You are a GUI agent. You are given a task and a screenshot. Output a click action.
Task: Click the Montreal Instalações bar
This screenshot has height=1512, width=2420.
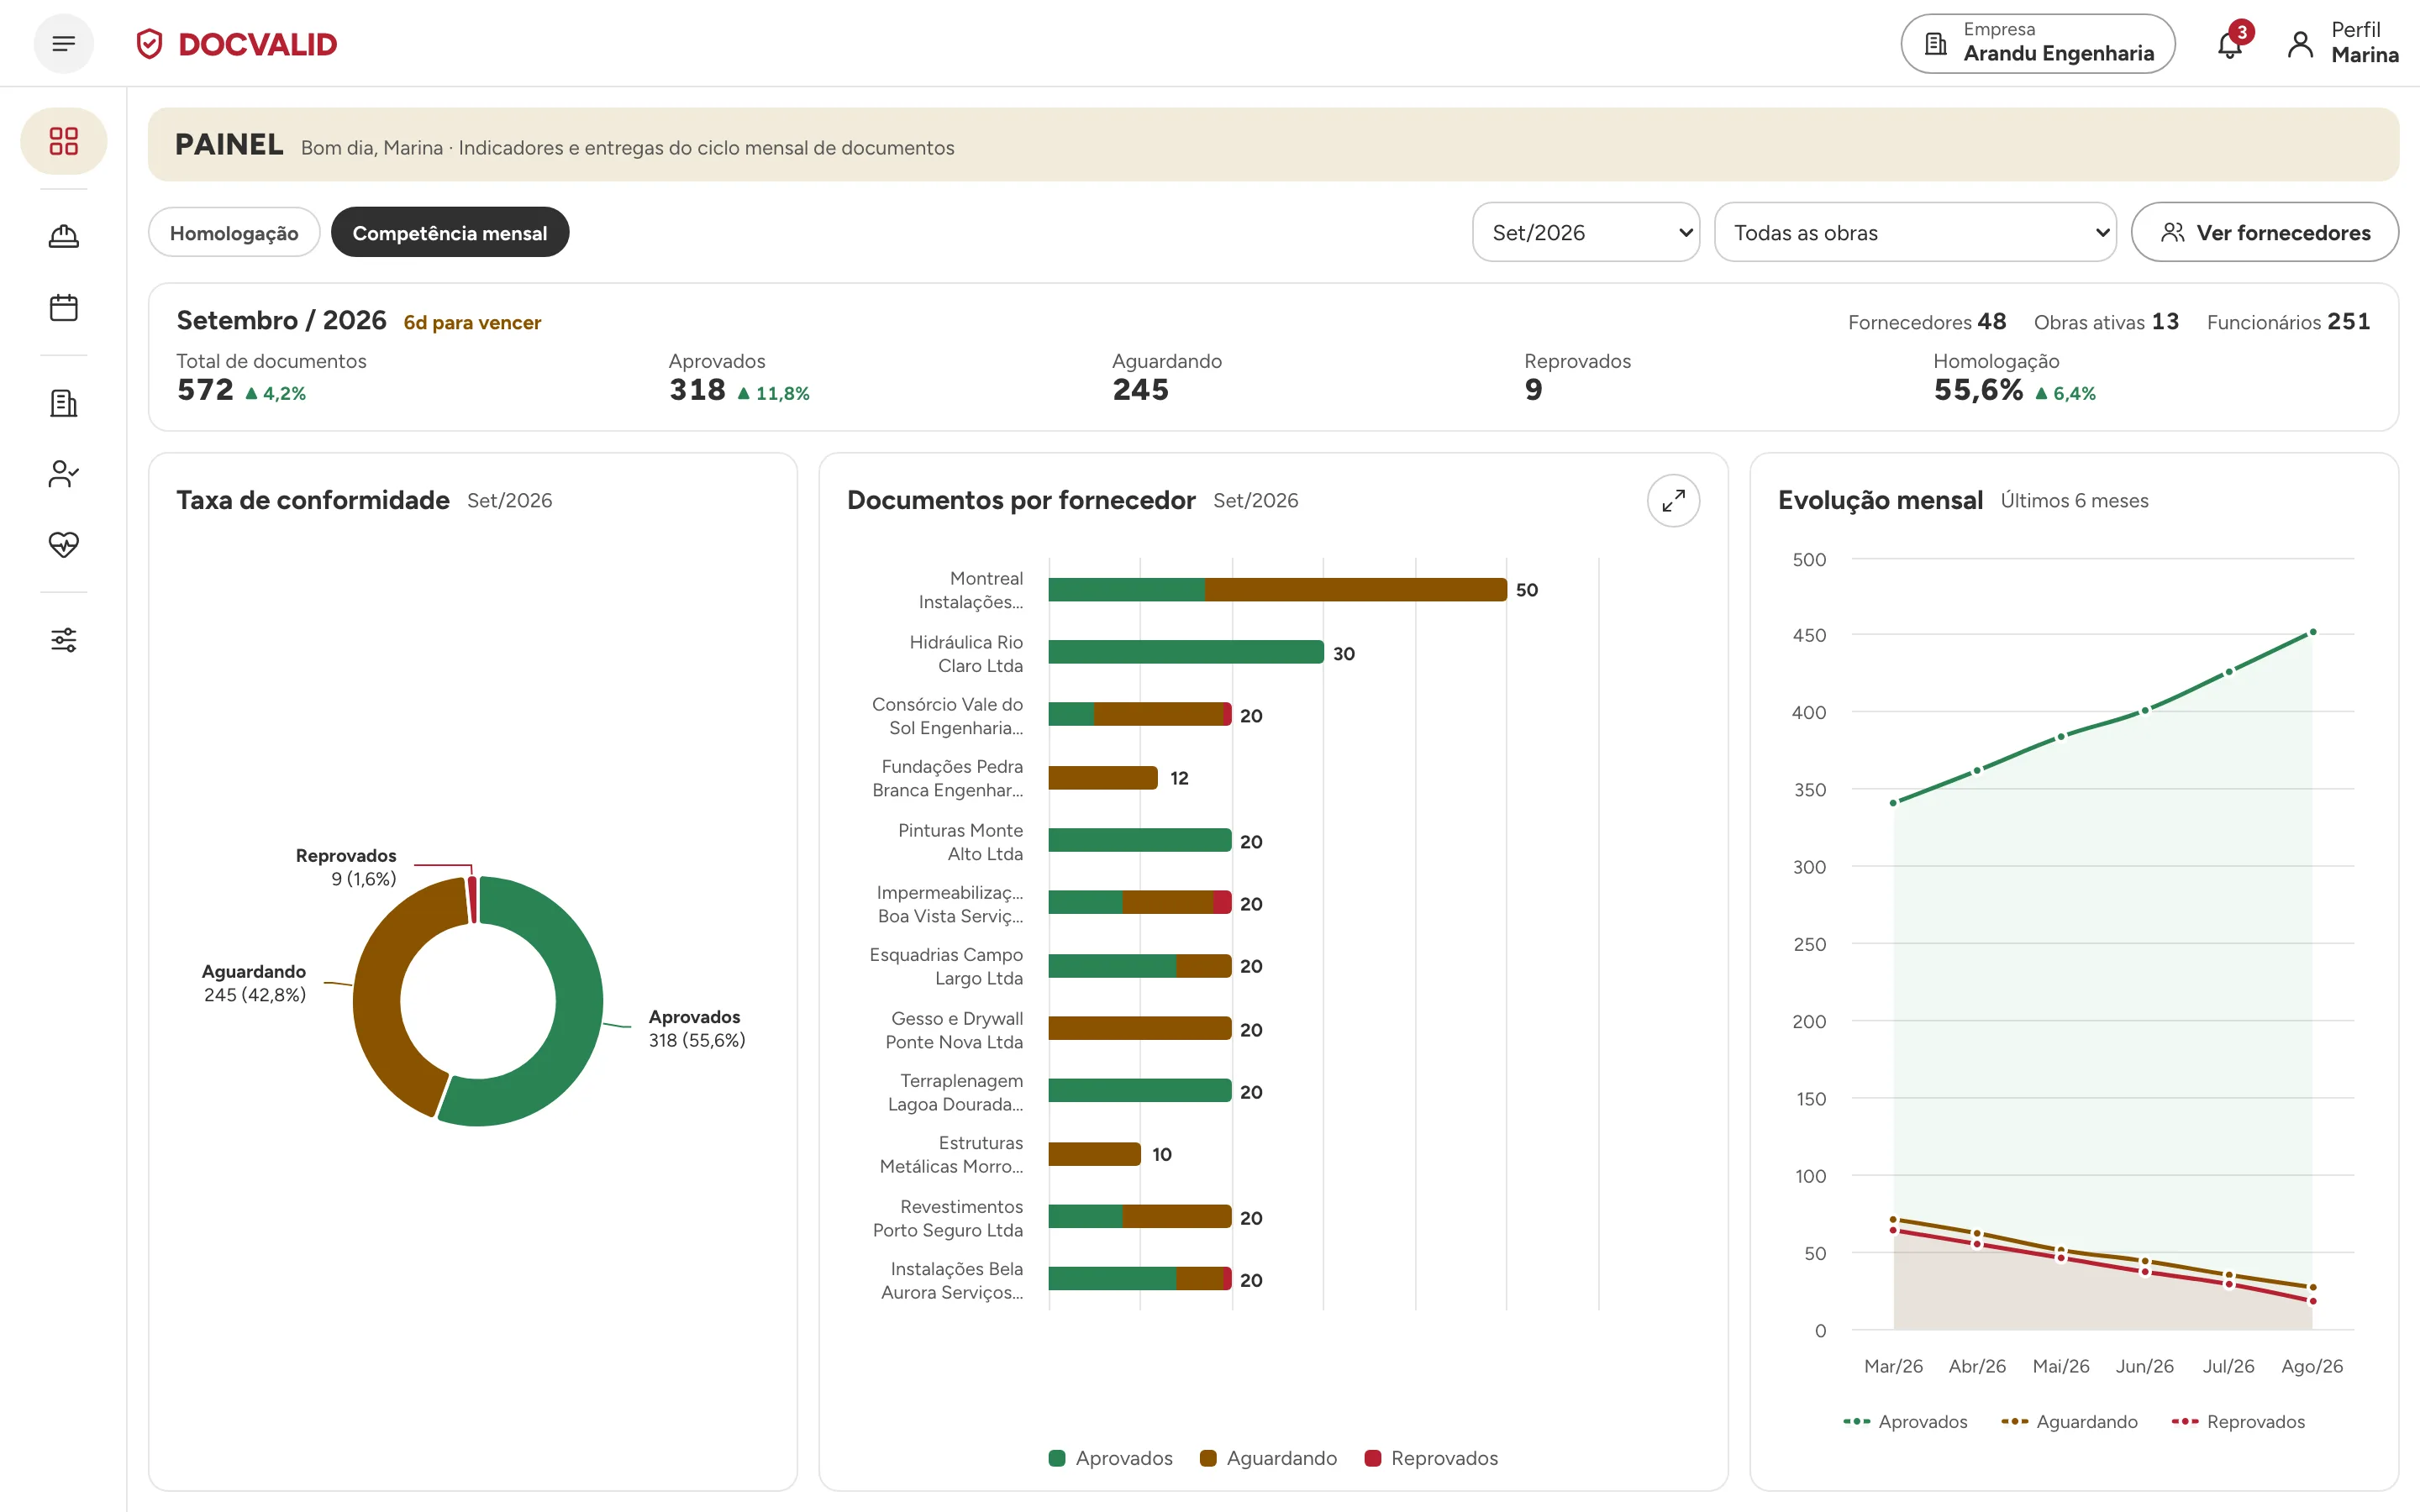[x=1277, y=590]
